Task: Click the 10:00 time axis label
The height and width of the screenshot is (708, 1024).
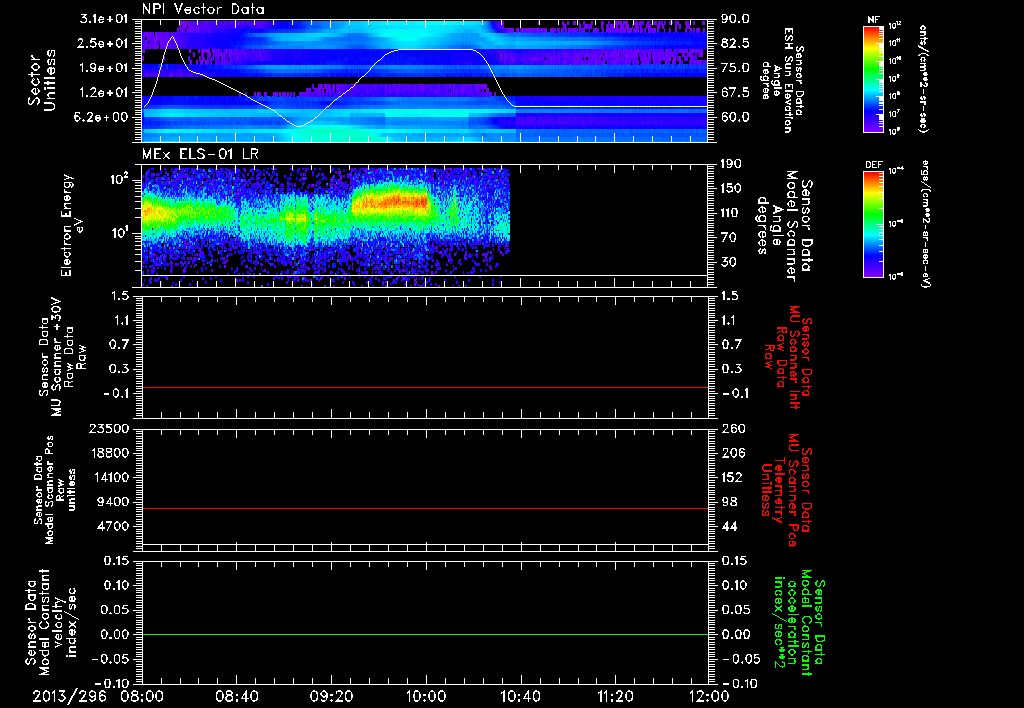Action: click(x=426, y=695)
